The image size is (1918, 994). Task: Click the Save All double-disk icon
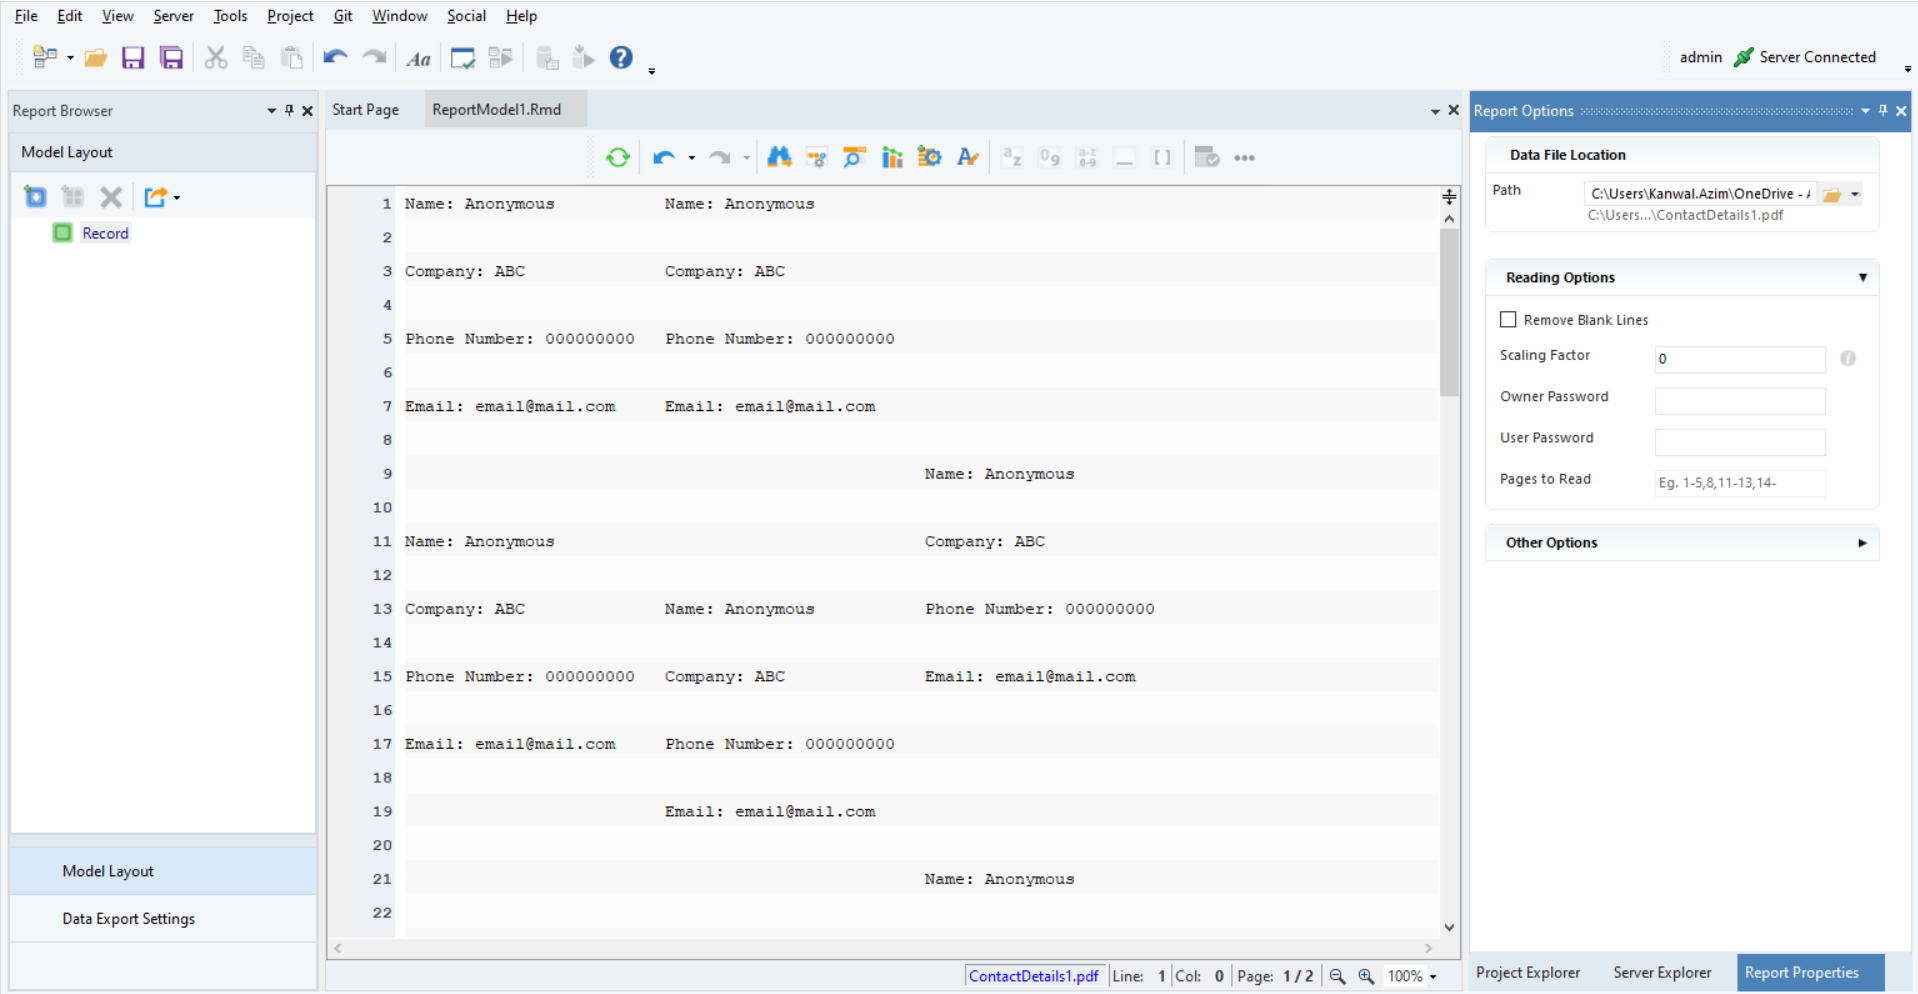click(172, 58)
